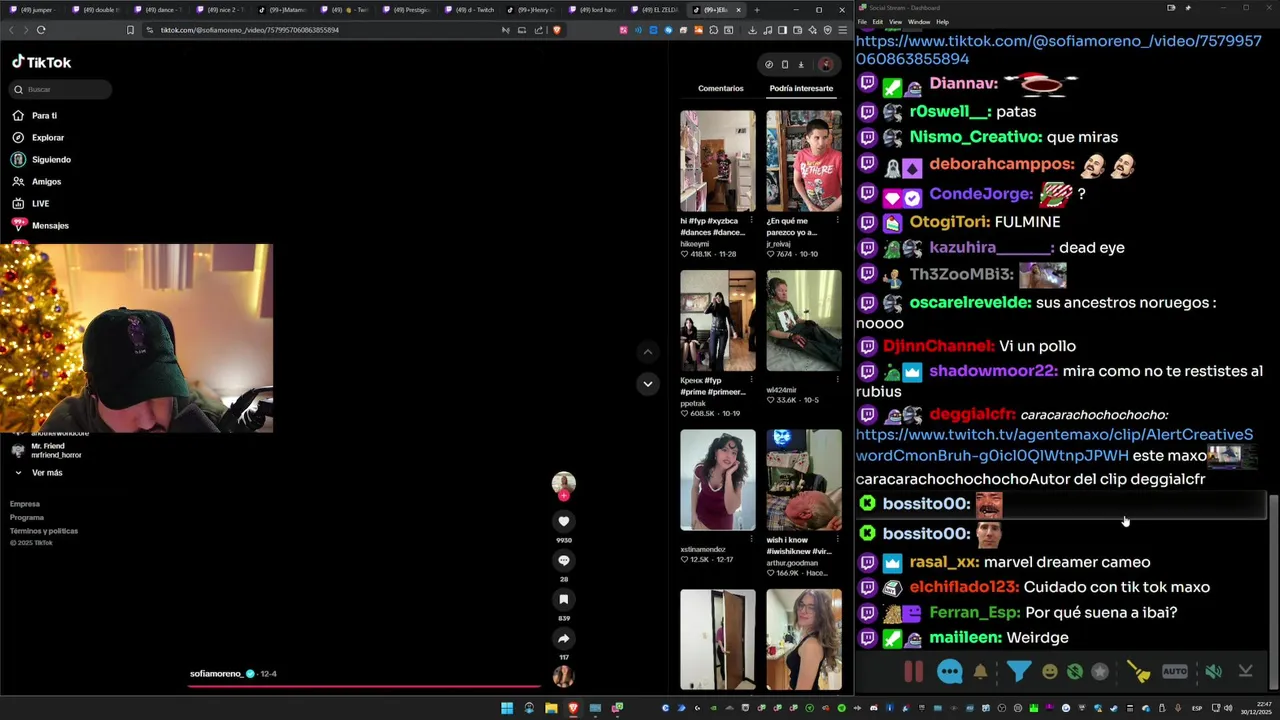Open Help menu in Social Stream

tap(942, 21)
